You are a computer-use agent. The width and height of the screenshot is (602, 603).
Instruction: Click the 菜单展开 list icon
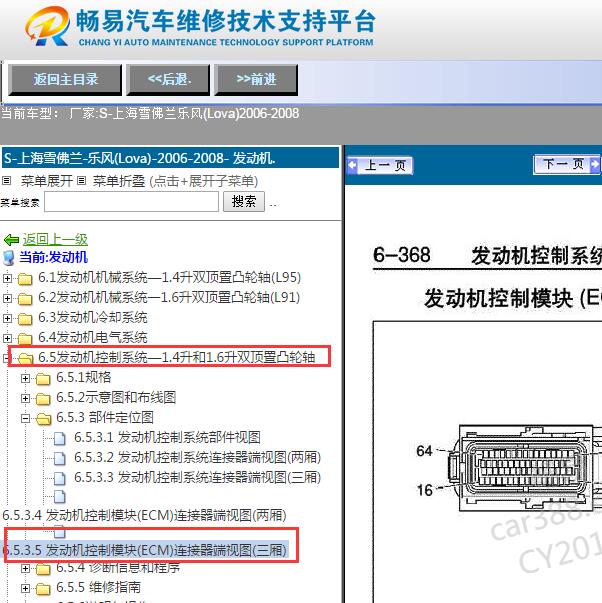7,180
